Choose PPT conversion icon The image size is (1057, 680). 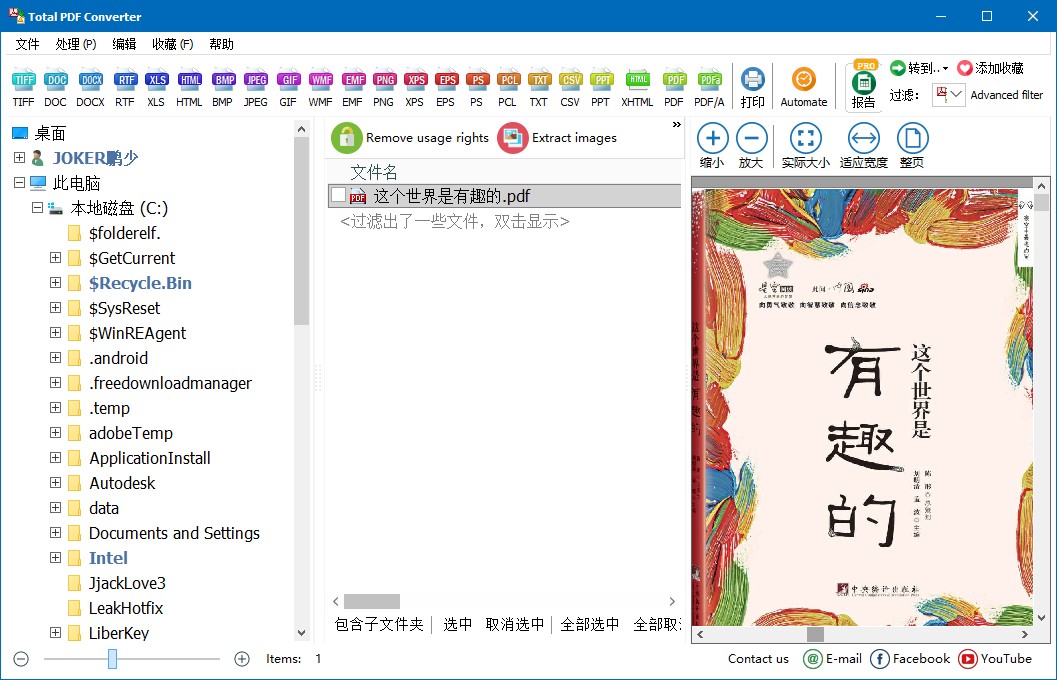click(x=601, y=88)
